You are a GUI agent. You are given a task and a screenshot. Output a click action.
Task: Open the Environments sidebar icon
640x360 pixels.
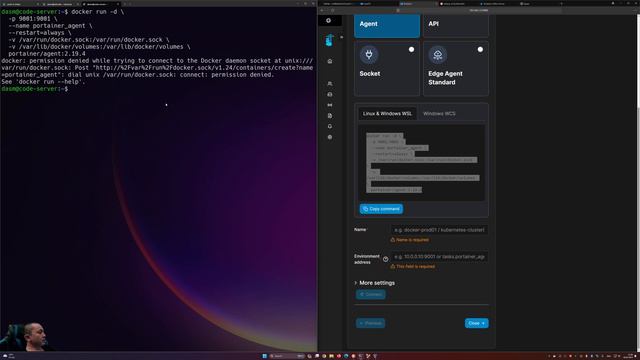point(330,94)
